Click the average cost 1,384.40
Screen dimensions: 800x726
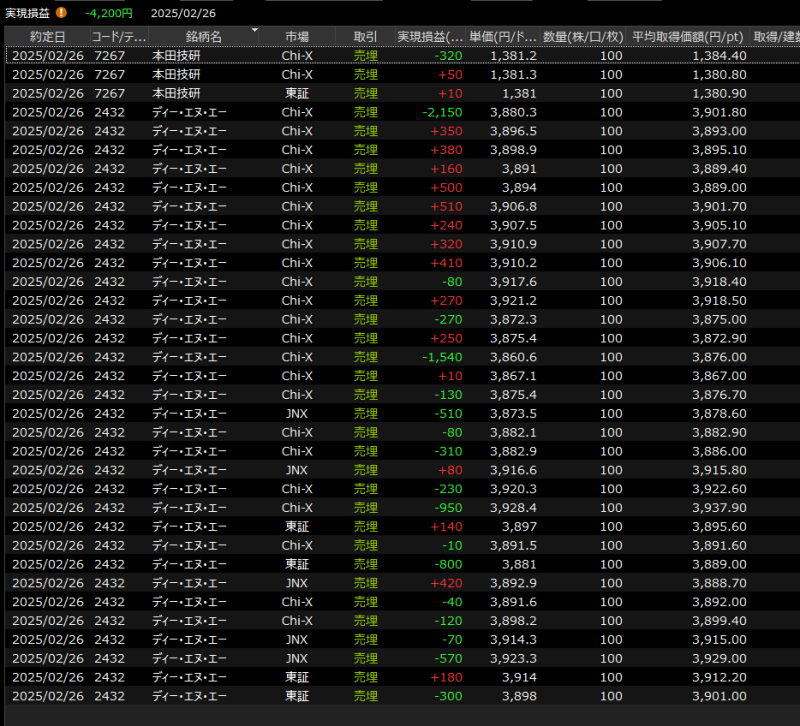coord(719,56)
